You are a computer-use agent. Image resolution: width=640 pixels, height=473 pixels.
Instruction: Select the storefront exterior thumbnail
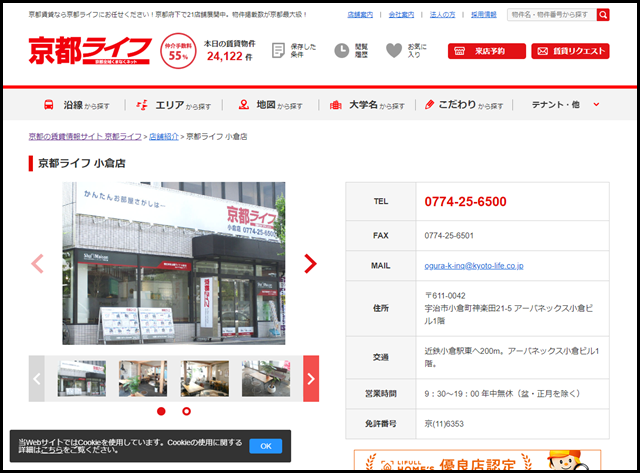click(x=82, y=378)
